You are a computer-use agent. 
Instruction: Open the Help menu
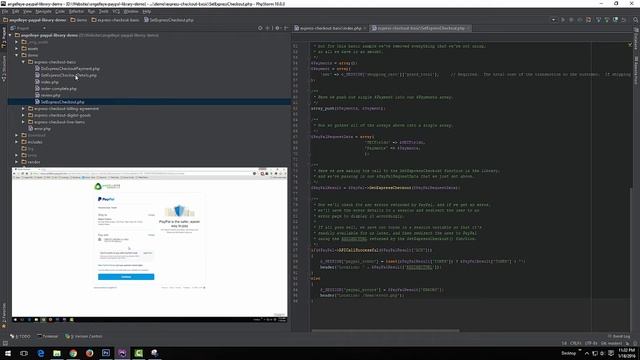coord(147,11)
